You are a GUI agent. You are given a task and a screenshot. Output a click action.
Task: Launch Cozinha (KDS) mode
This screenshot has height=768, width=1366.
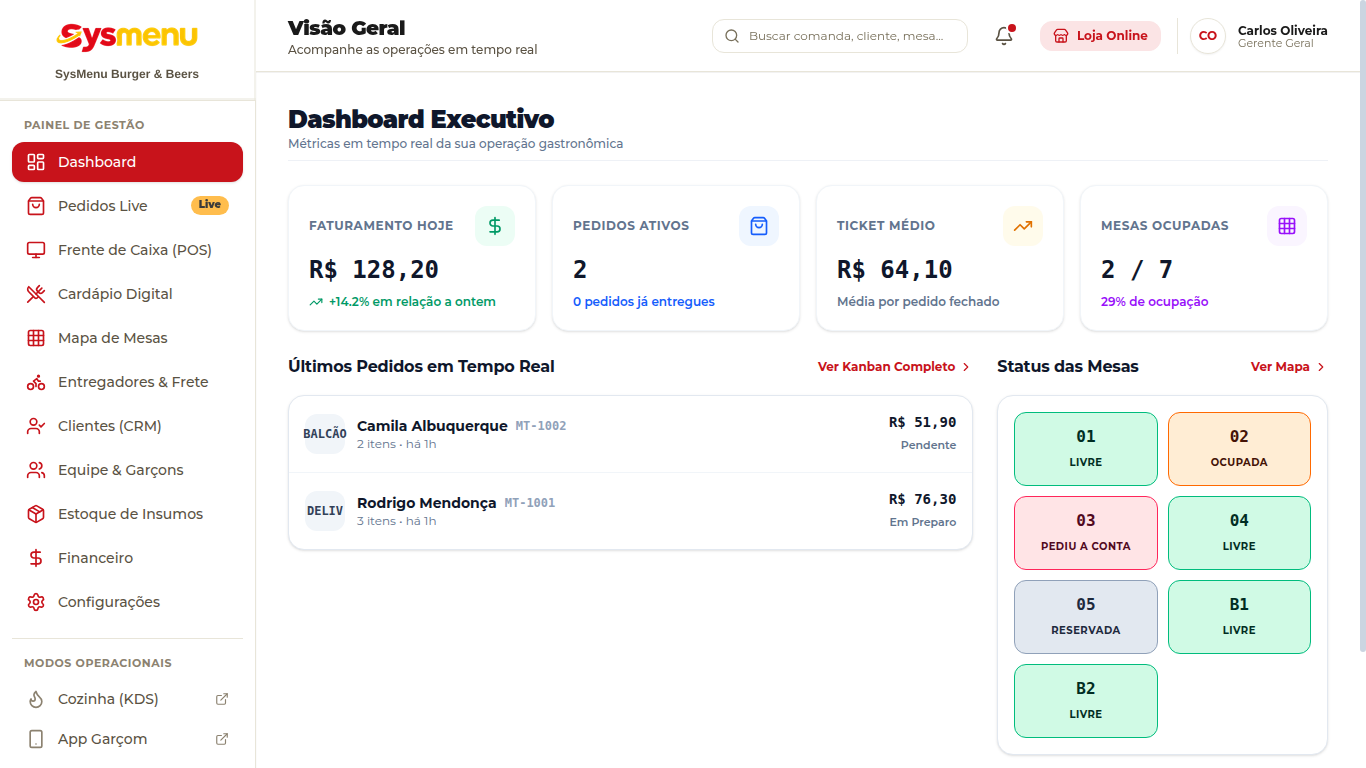(x=127, y=699)
